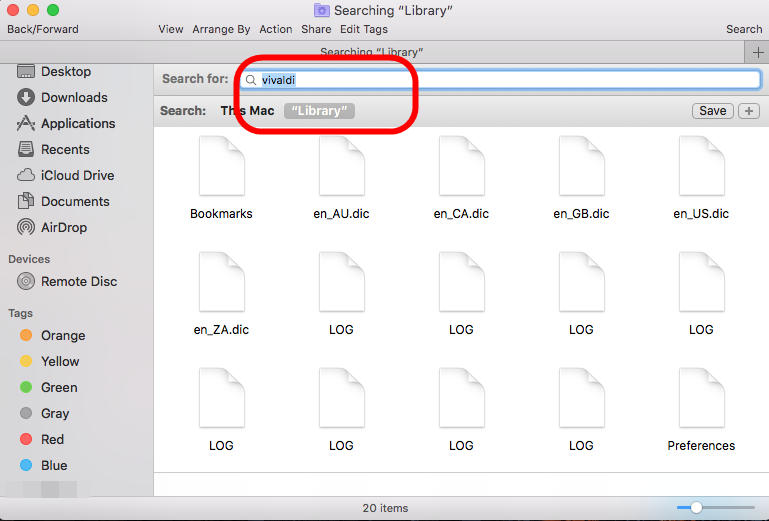Select Remote Disc under Devices
This screenshot has width=769, height=521.
coord(78,281)
